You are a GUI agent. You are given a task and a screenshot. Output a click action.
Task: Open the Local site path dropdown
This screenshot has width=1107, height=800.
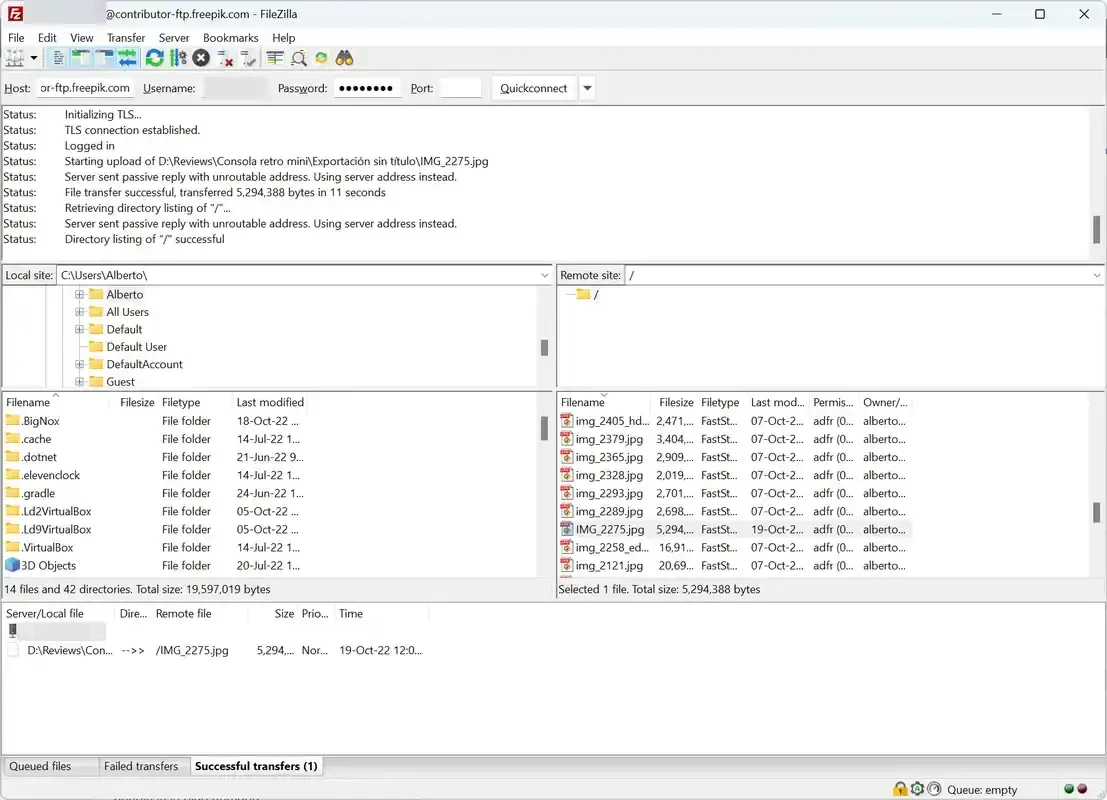pos(544,275)
